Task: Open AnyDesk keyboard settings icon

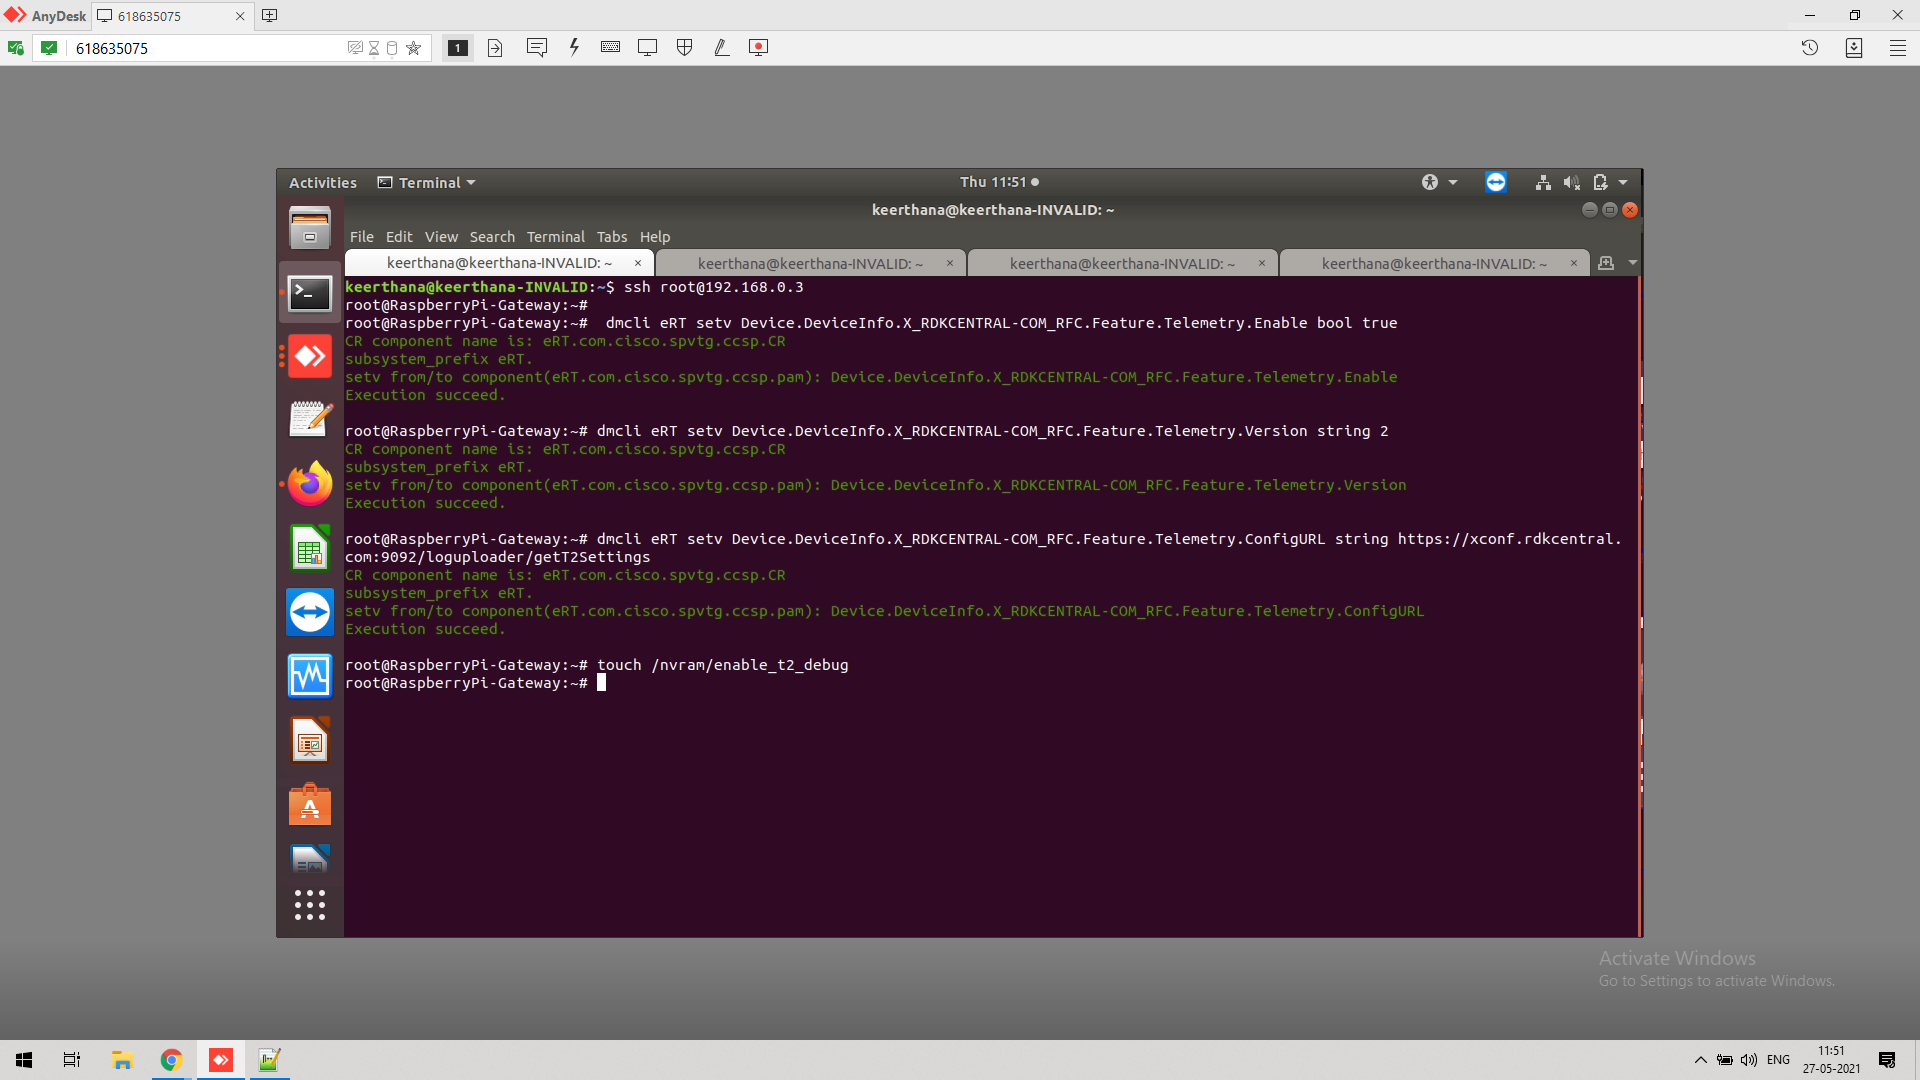Action: click(x=610, y=47)
